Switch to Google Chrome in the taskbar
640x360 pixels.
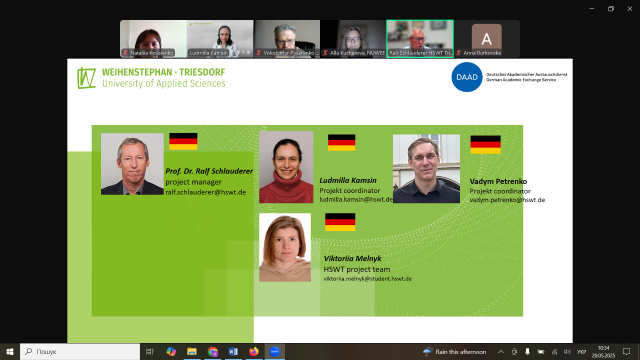pyautogui.click(x=213, y=351)
